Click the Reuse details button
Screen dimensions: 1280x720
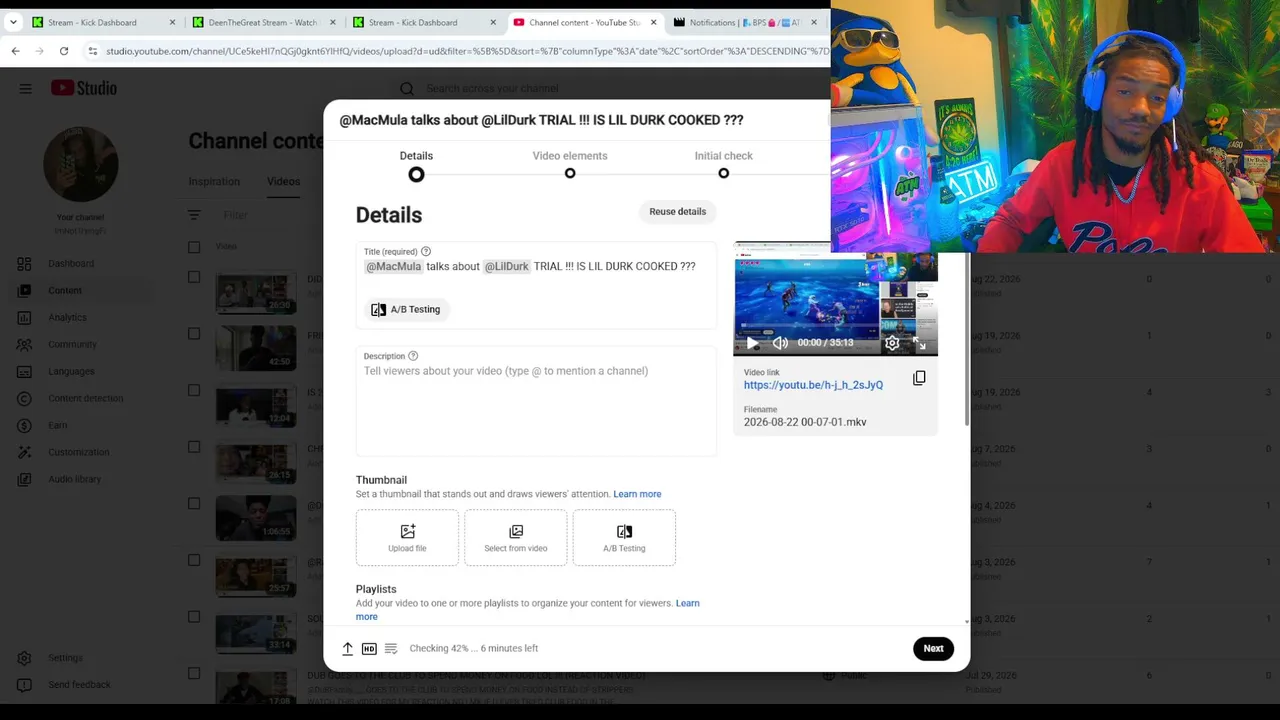click(x=677, y=212)
